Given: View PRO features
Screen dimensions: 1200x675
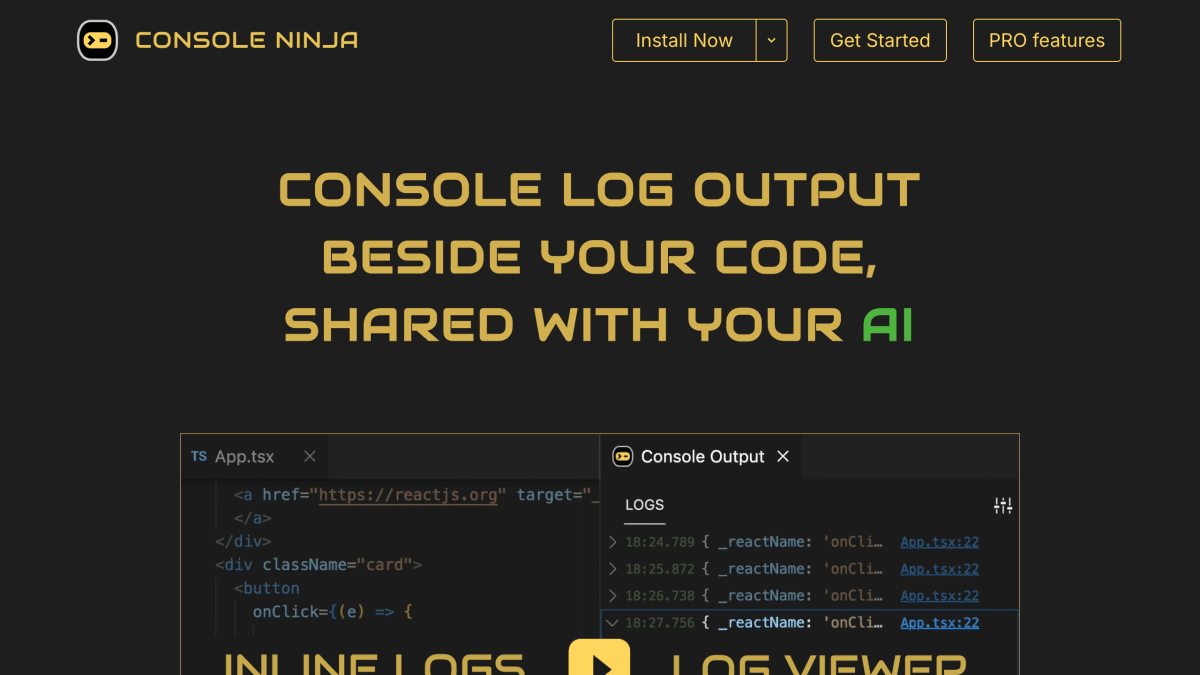Looking at the screenshot, I should pos(1047,40).
